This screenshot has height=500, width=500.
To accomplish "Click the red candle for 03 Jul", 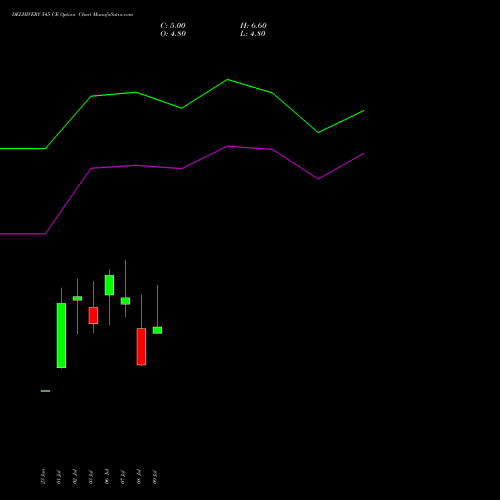I will tap(93, 315).
